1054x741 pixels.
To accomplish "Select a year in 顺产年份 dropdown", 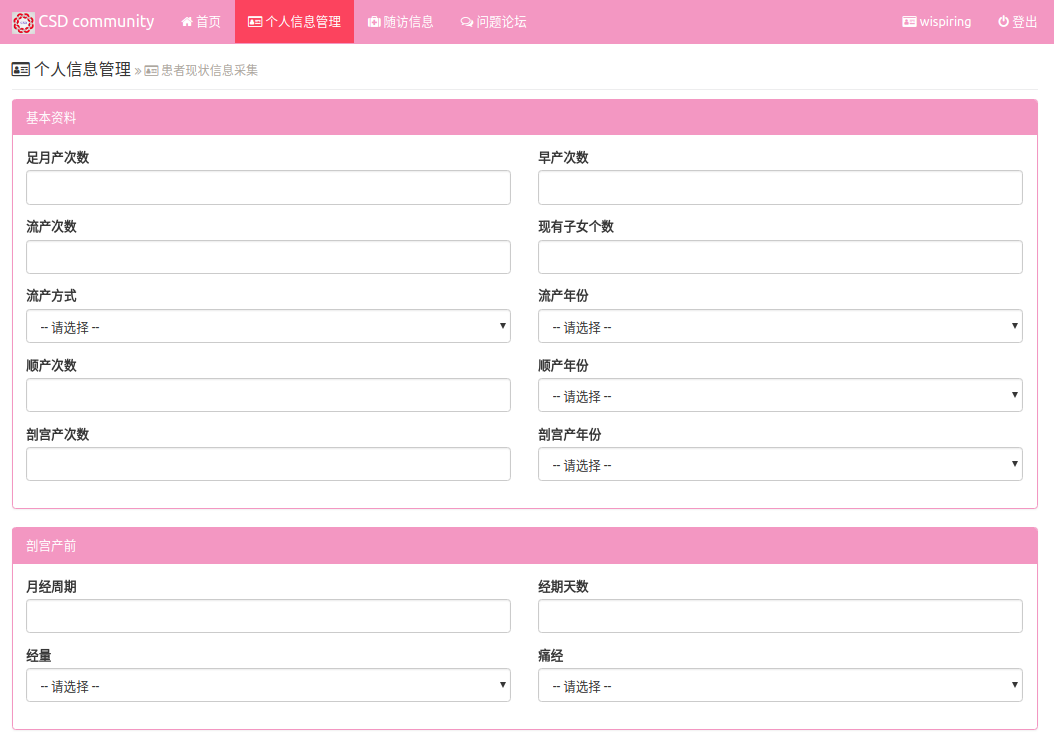I will click(780, 395).
